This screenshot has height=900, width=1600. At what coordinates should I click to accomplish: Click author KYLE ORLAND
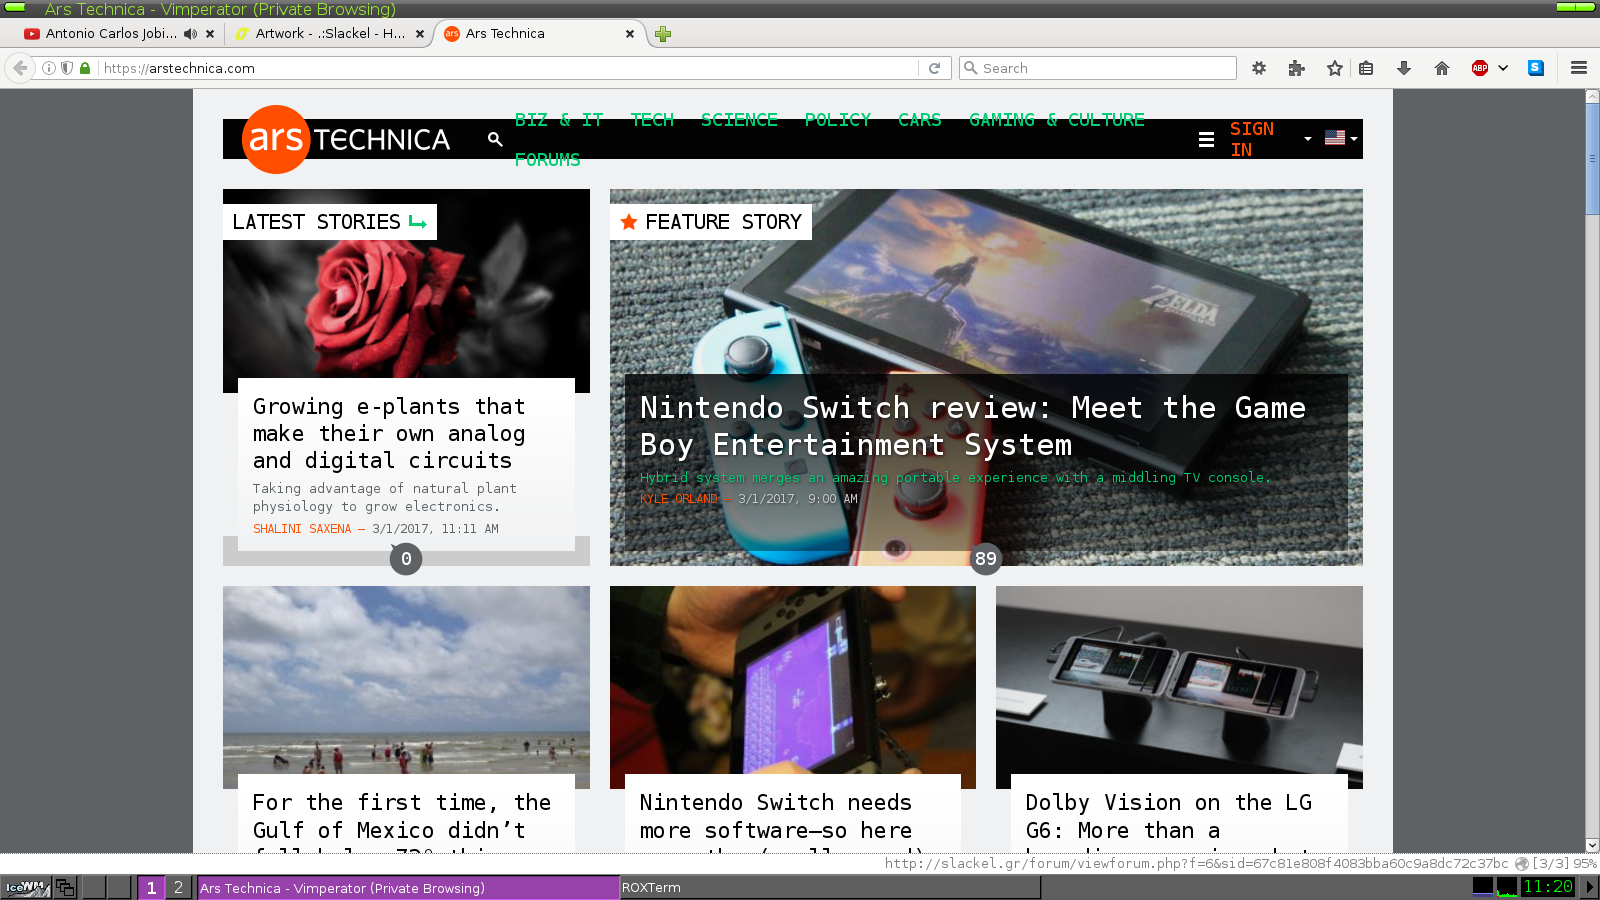pos(679,499)
